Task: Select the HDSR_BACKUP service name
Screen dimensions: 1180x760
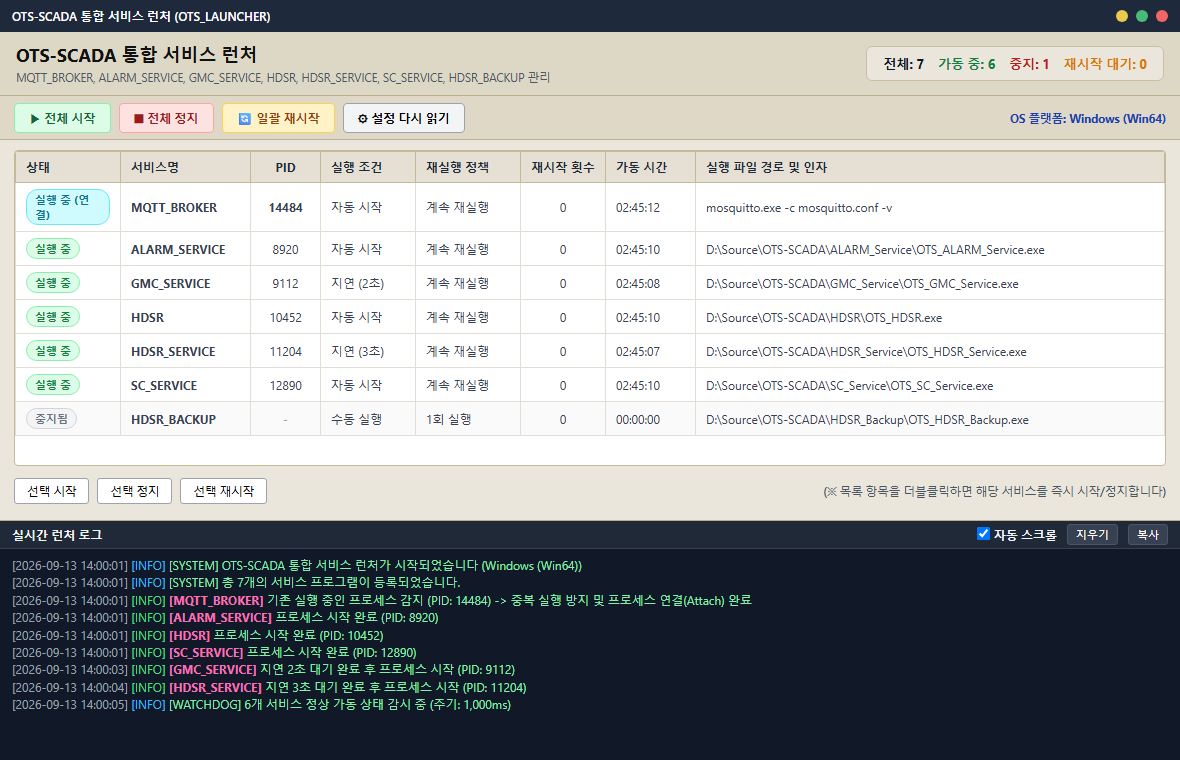Action: pos(173,419)
